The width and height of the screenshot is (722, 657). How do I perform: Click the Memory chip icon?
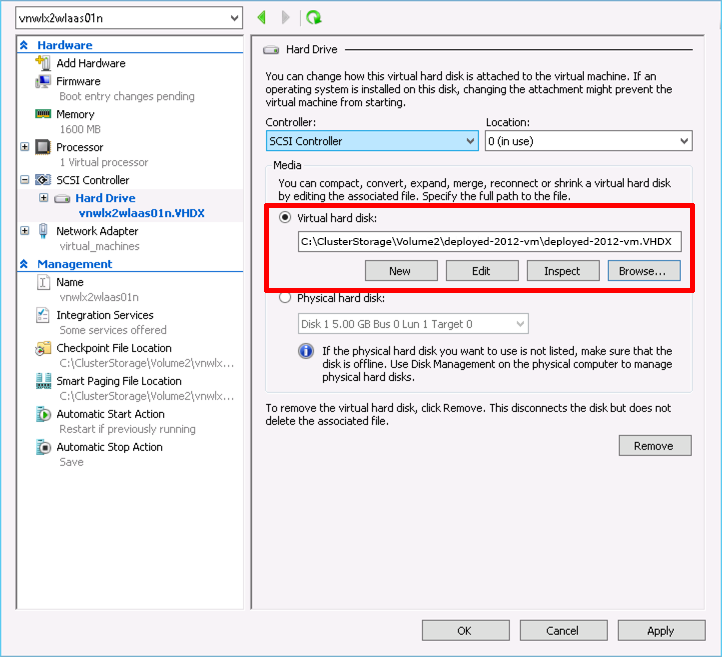[x=43, y=114]
